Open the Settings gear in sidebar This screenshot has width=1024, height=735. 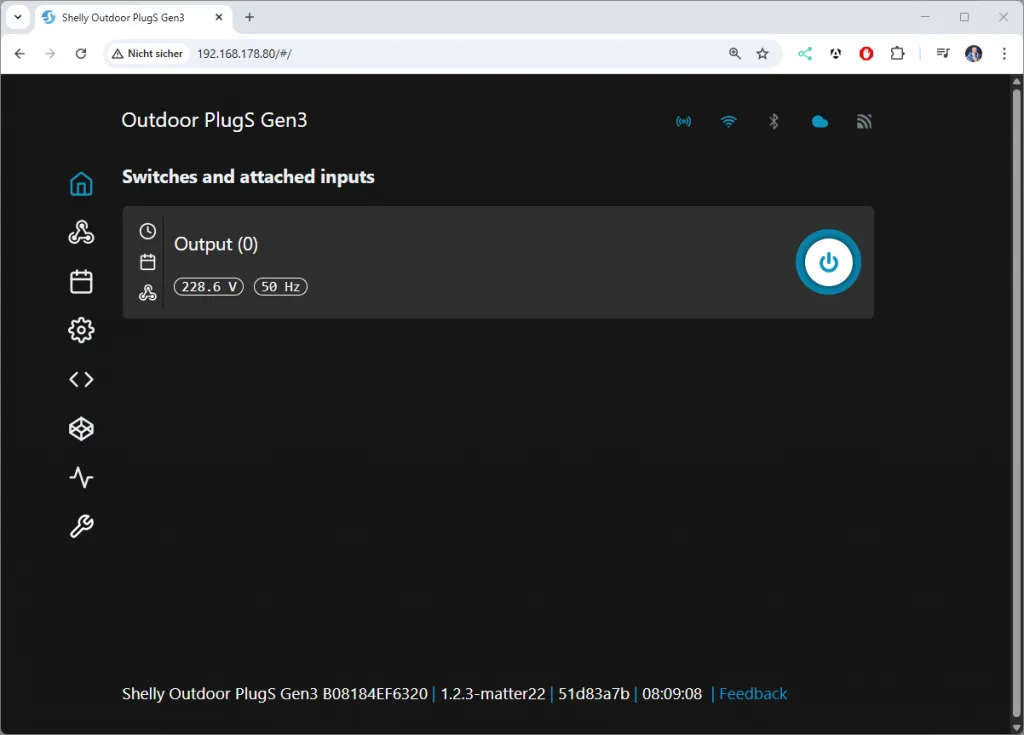[81, 330]
